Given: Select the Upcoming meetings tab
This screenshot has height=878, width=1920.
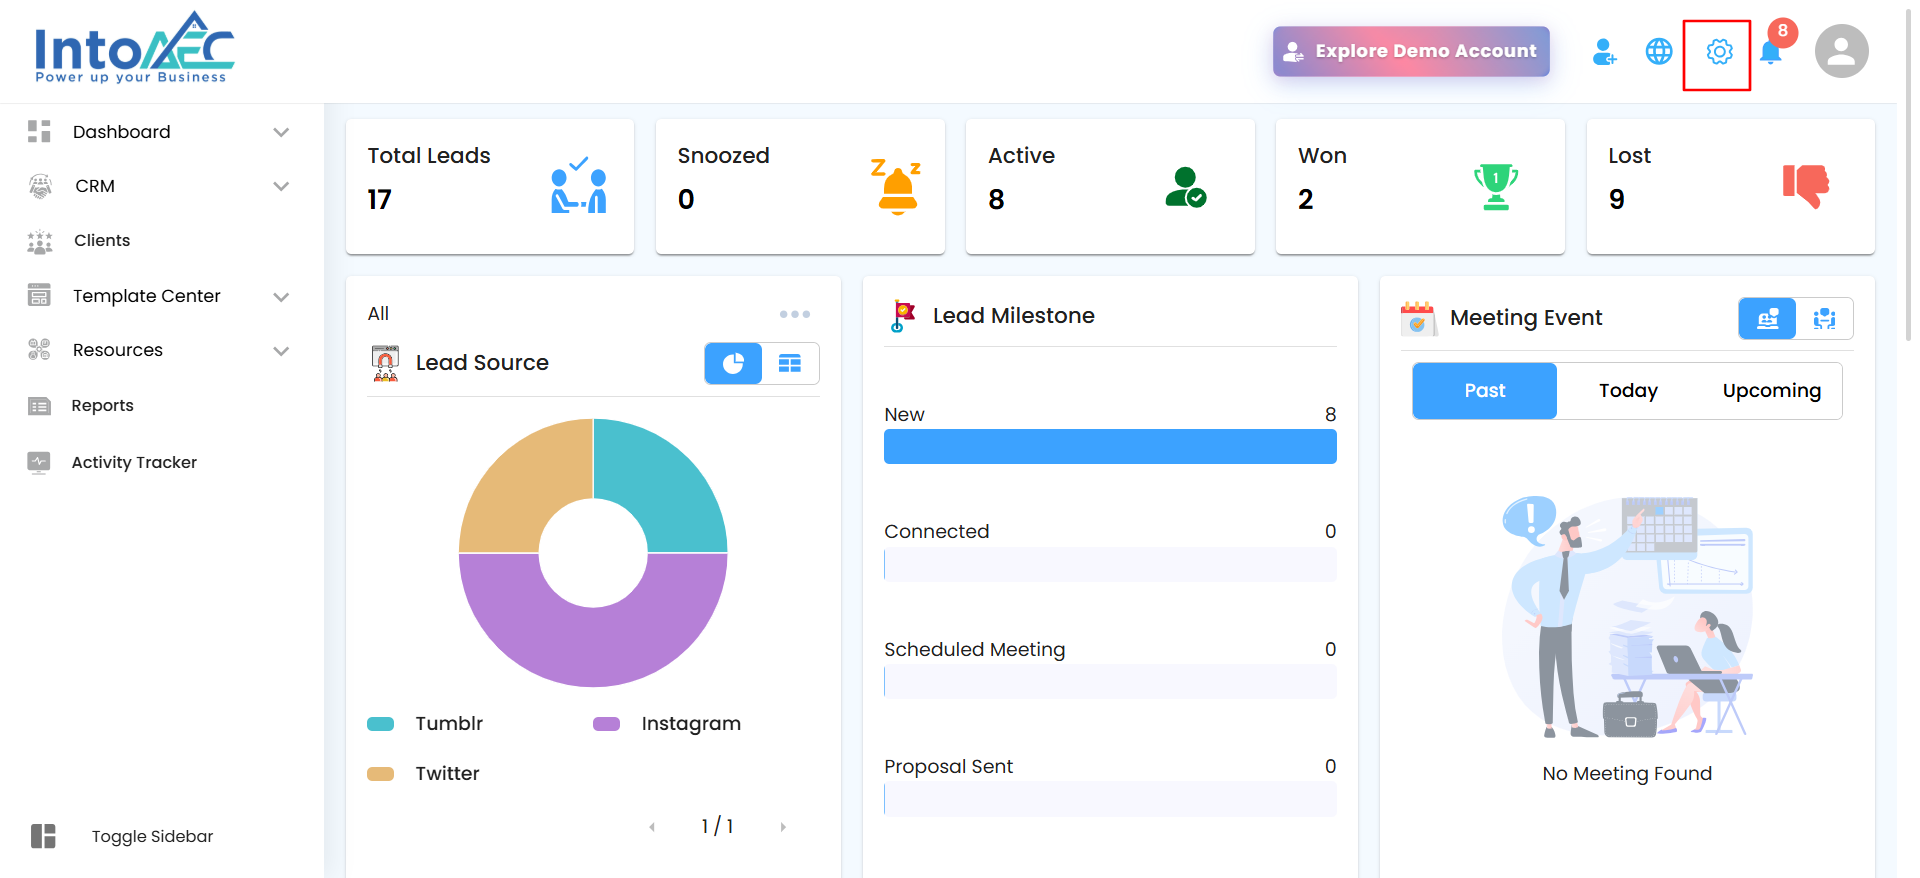Looking at the screenshot, I should click(x=1771, y=391).
